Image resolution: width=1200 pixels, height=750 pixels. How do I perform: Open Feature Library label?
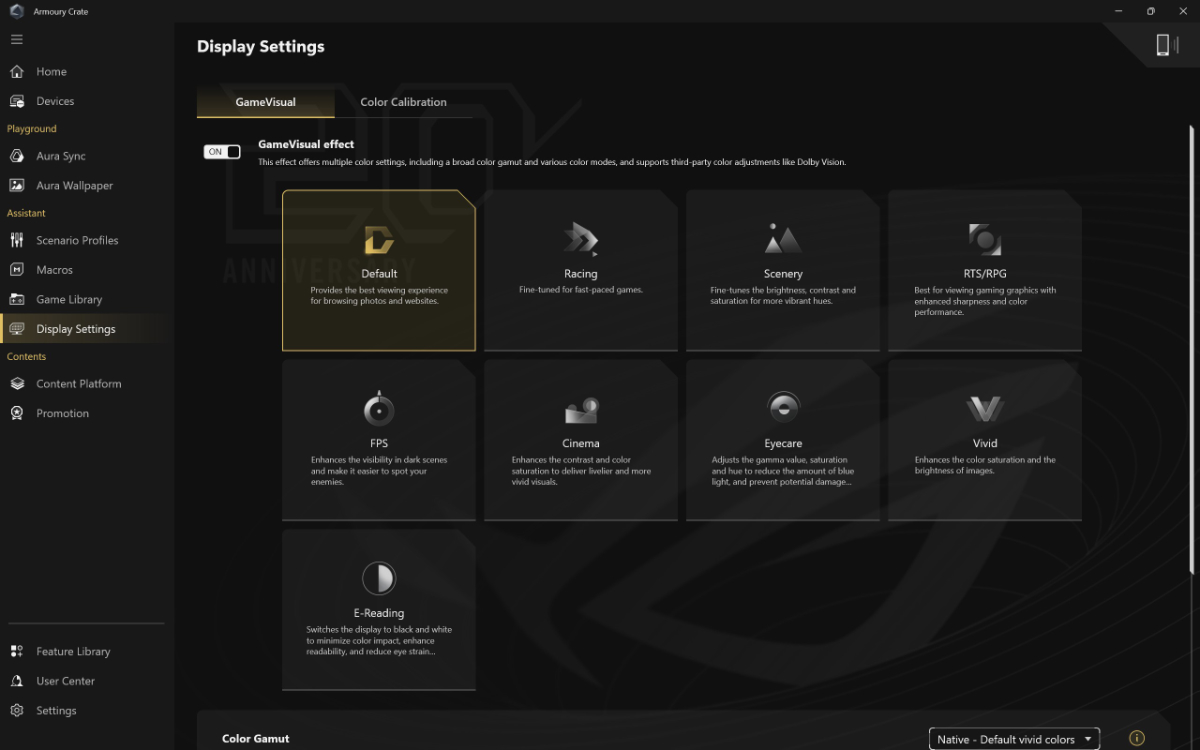pos(73,652)
